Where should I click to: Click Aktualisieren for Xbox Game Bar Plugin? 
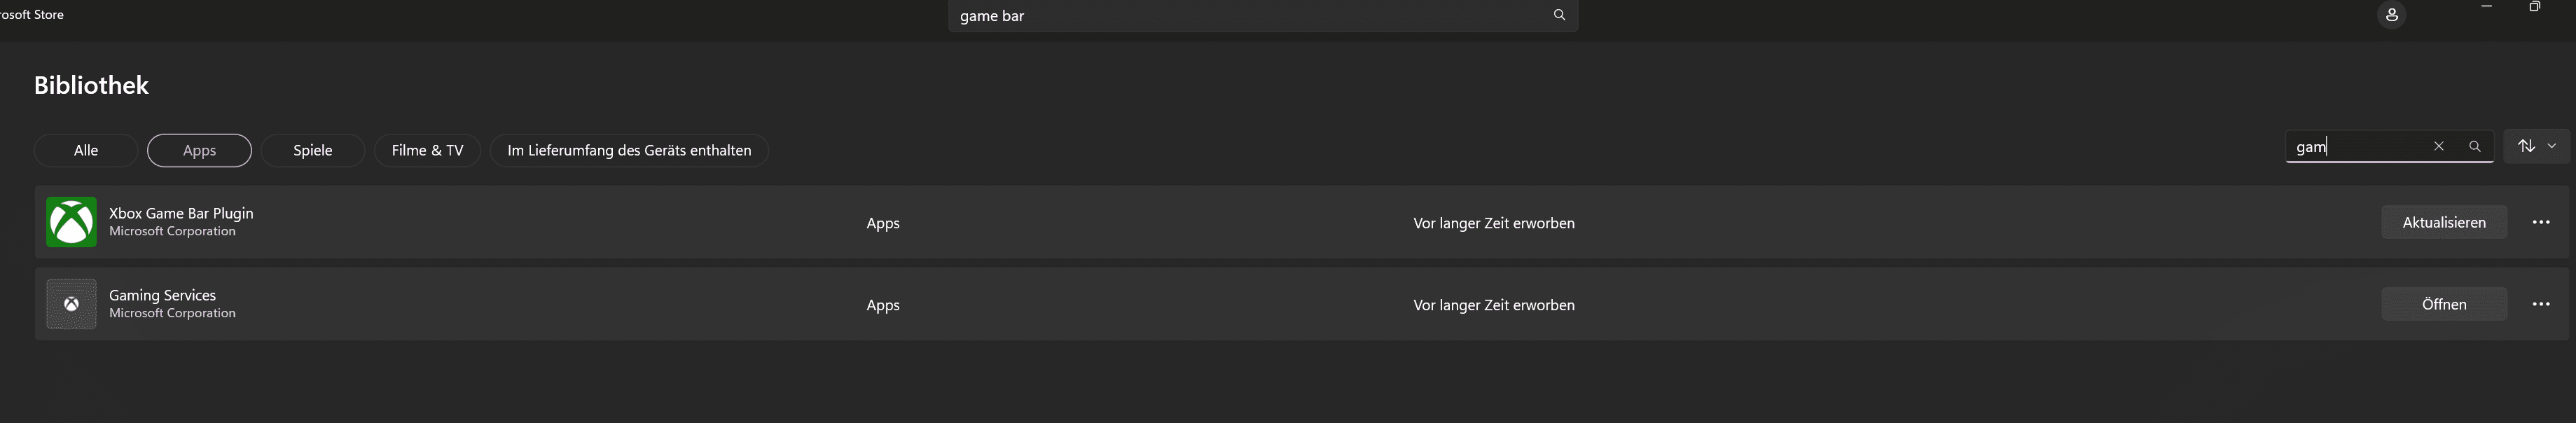point(2444,222)
